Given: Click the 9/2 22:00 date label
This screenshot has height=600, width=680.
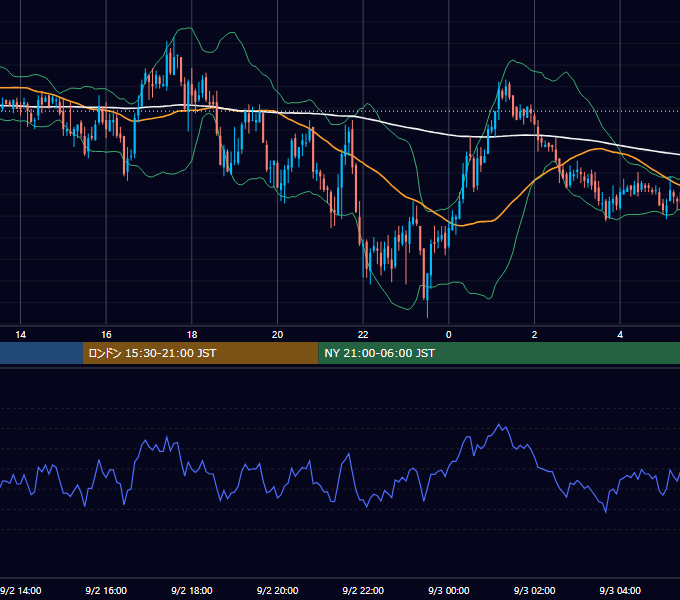Looking at the screenshot, I should [x=363, y=591].
